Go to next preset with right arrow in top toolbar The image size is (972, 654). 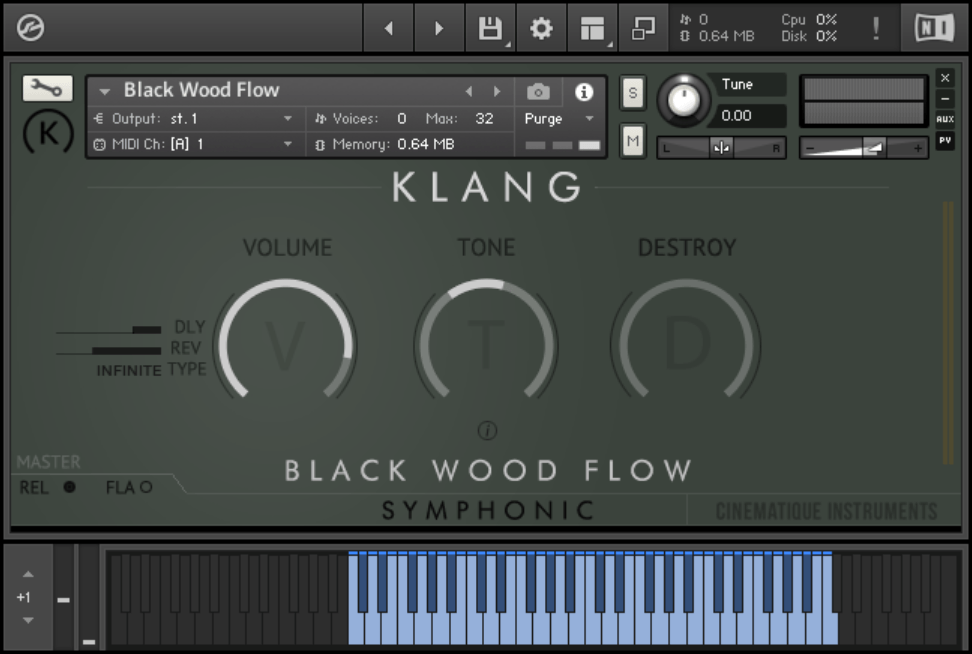coord(439,28)
